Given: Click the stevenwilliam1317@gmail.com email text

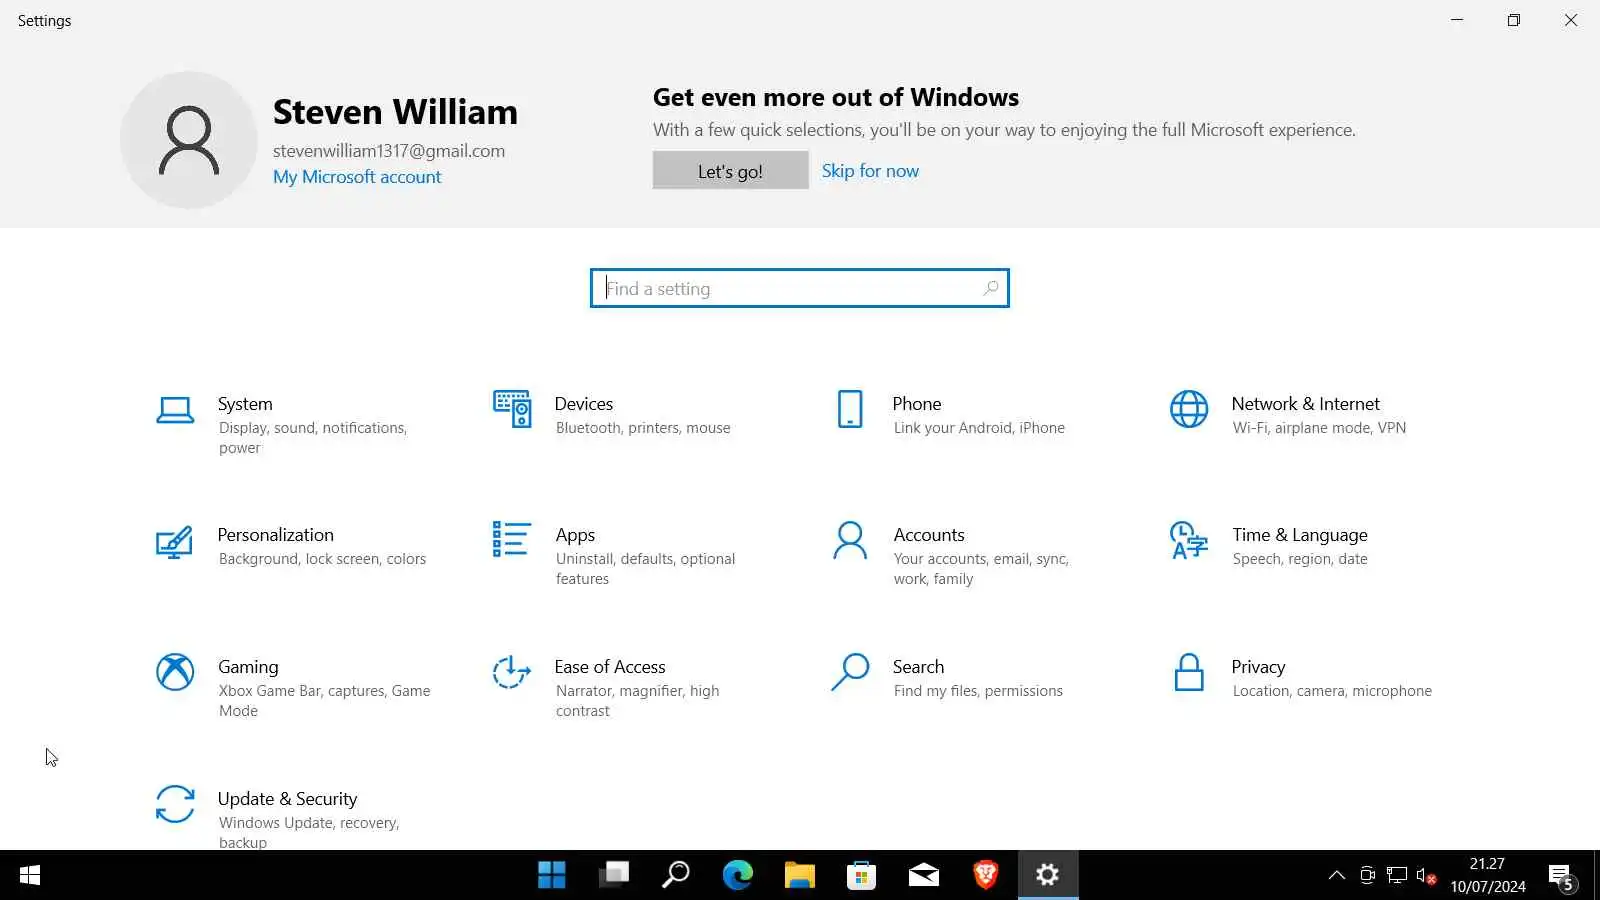Looking at the screenshot, I should click(x=389, y=151).
